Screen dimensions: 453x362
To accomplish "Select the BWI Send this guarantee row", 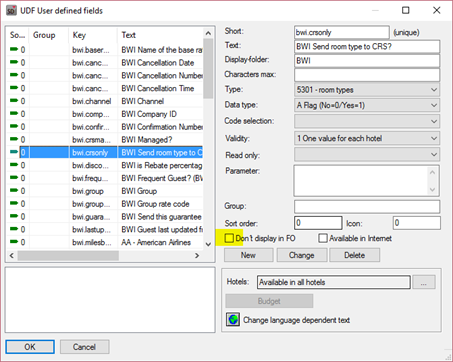I will tap(105, 216).
